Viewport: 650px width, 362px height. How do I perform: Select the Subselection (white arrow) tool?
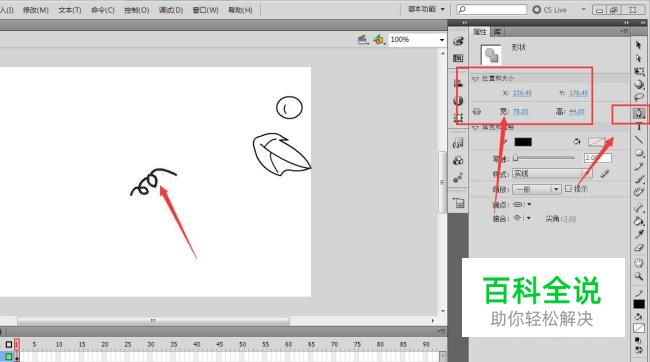click(x=639, y=58)
